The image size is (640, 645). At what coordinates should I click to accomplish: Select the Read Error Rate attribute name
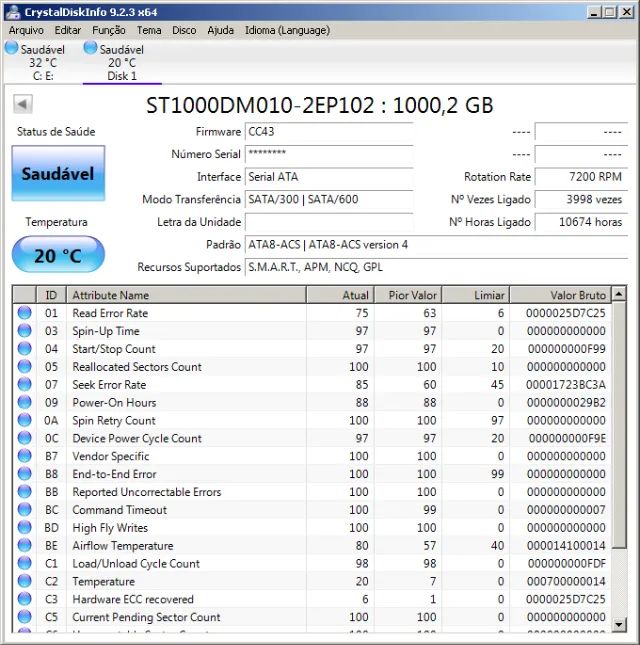coord(110,313)
